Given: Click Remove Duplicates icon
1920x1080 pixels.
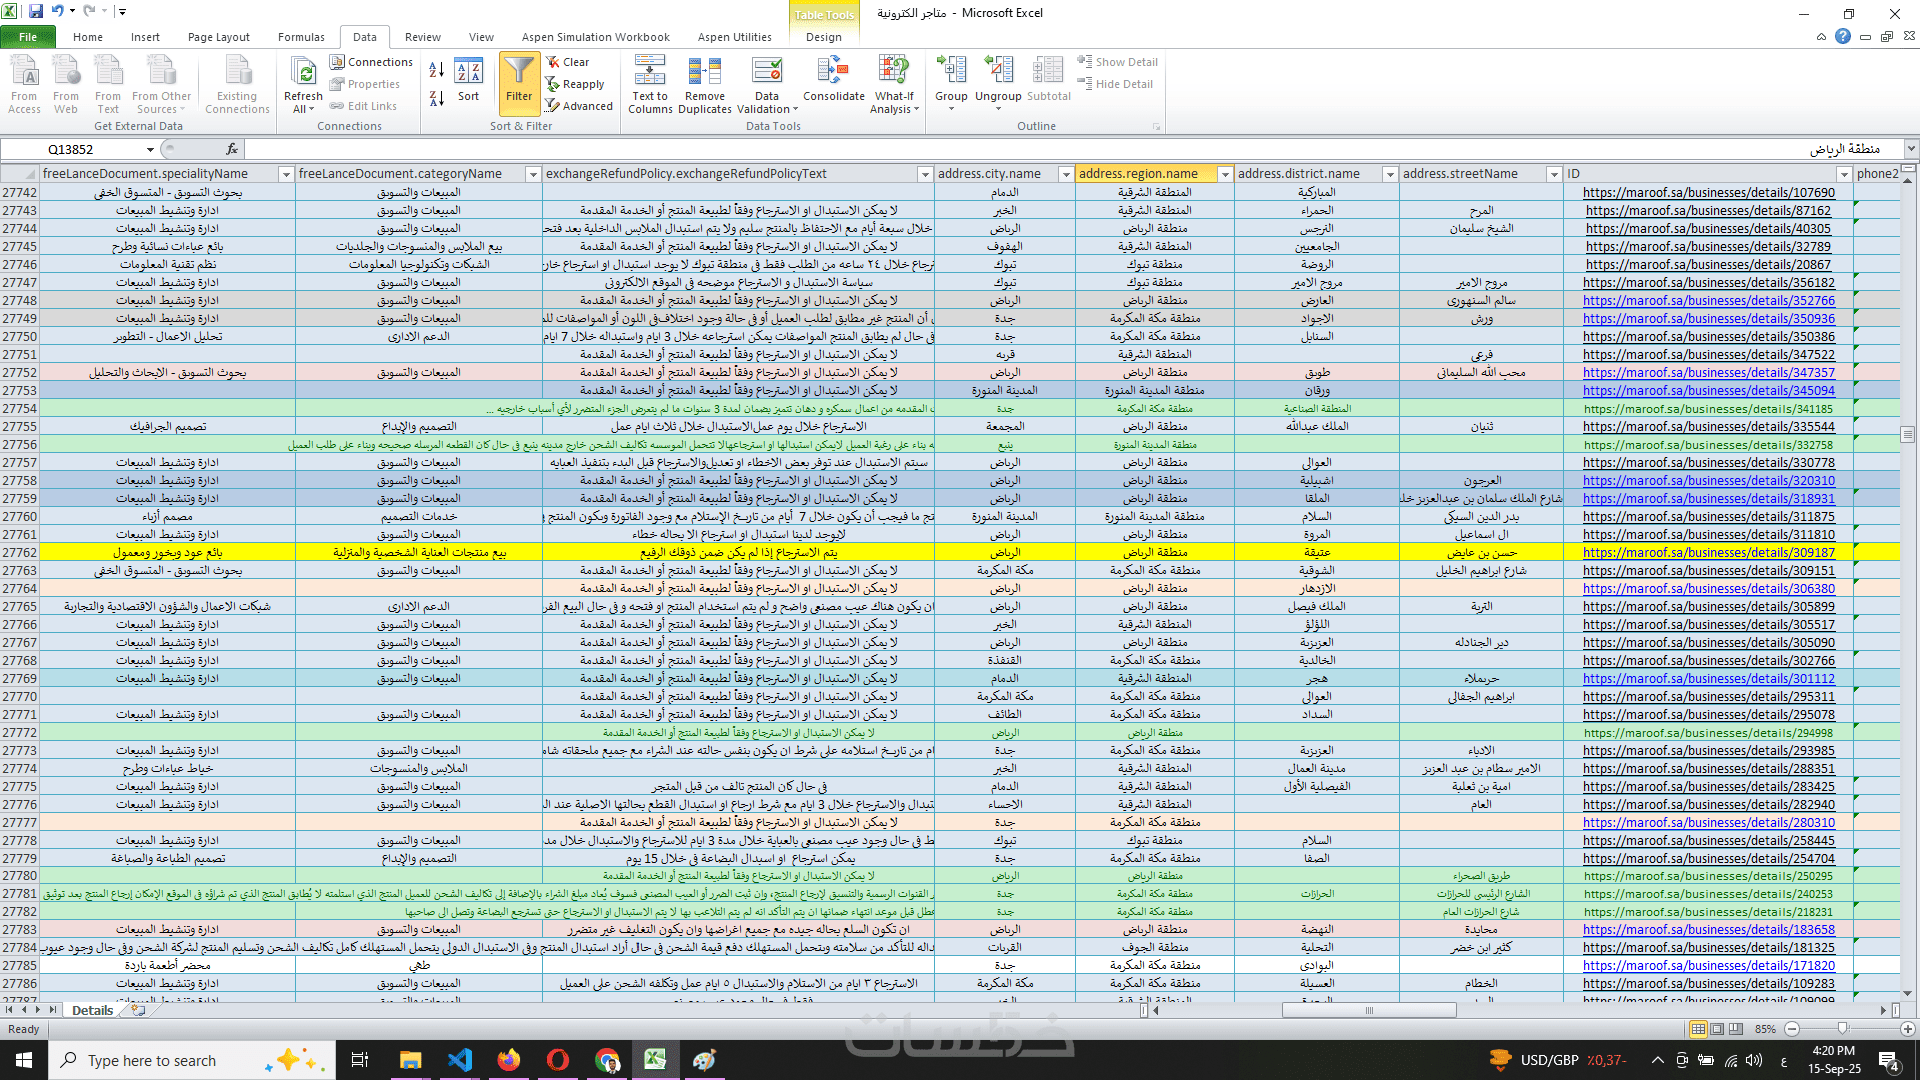Looking at the screenshot, I should click(x=704, y=73).
